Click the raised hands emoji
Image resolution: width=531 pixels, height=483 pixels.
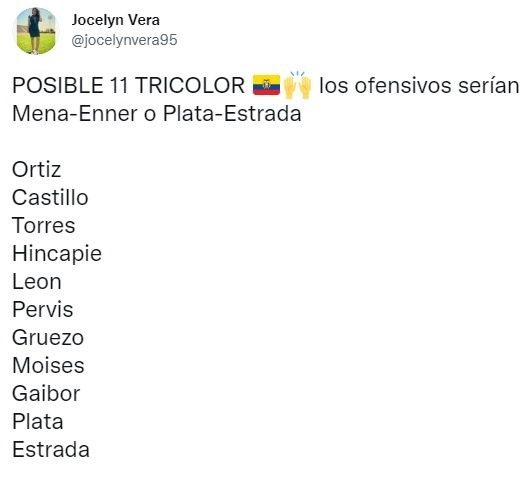point(297,85)
